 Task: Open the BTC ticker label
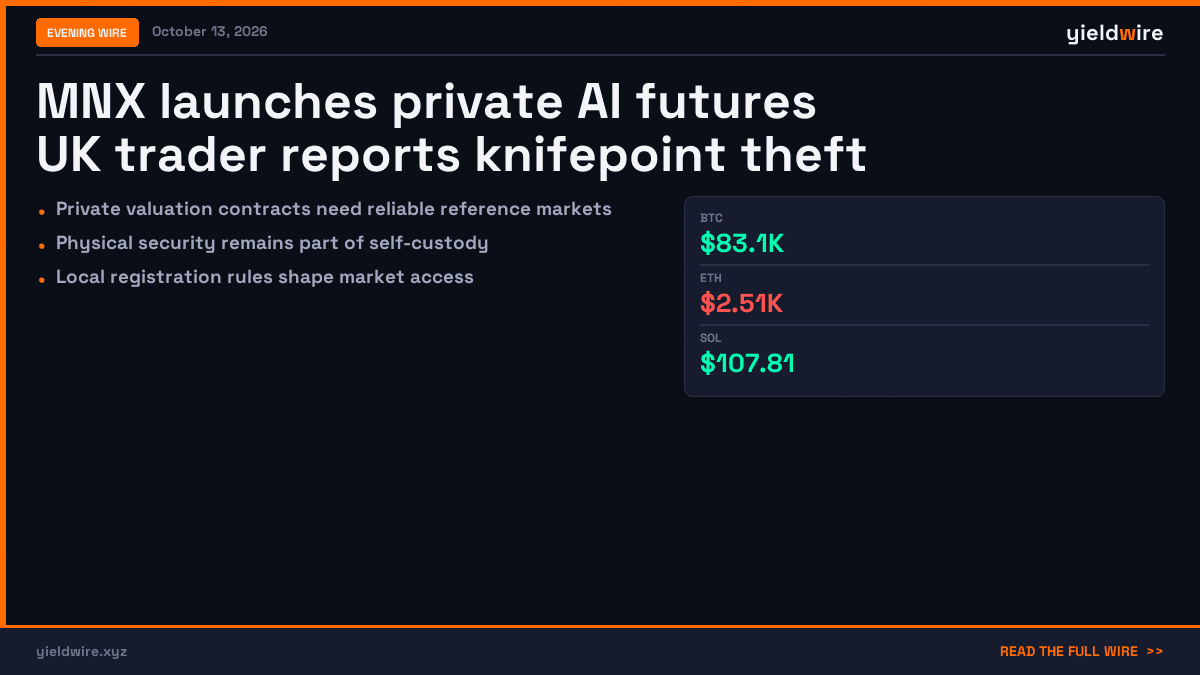711,218
